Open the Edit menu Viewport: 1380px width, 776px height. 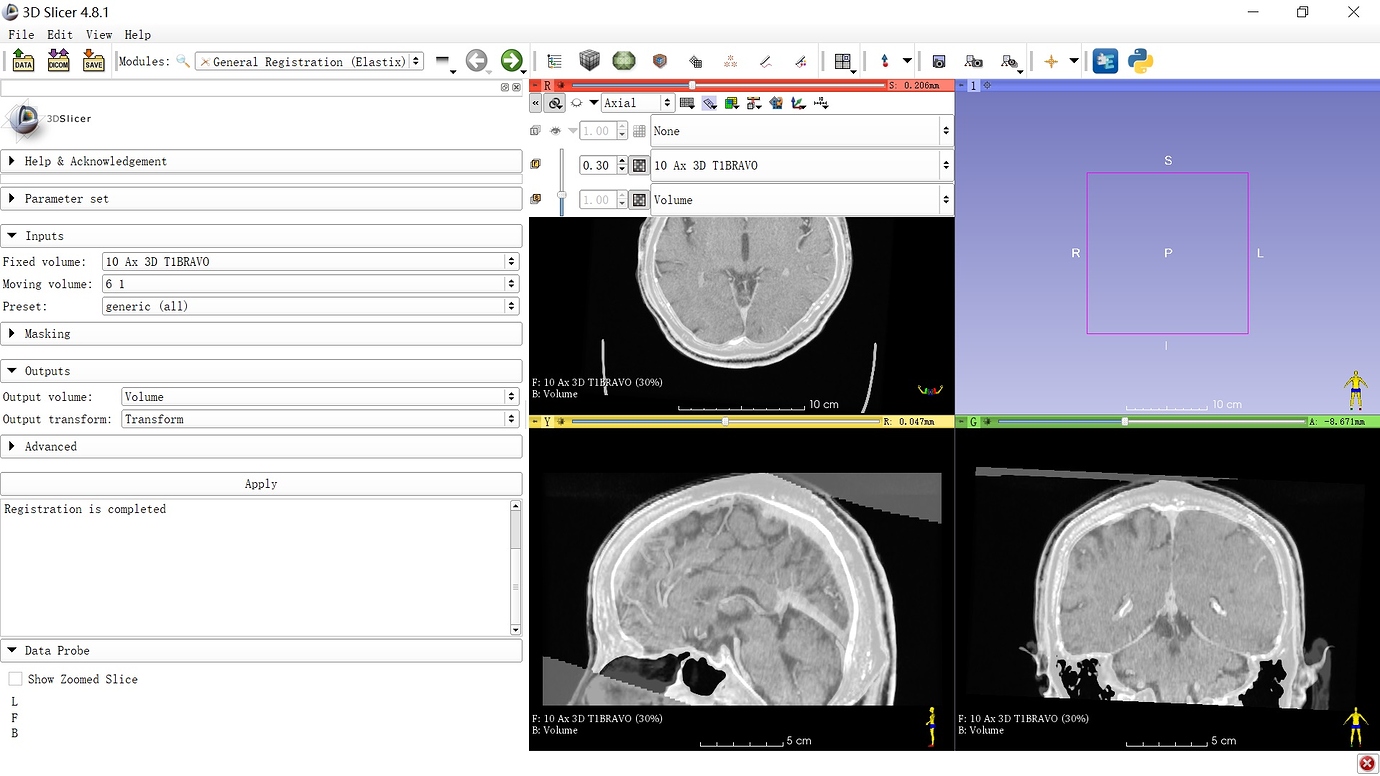coord(59,34)
